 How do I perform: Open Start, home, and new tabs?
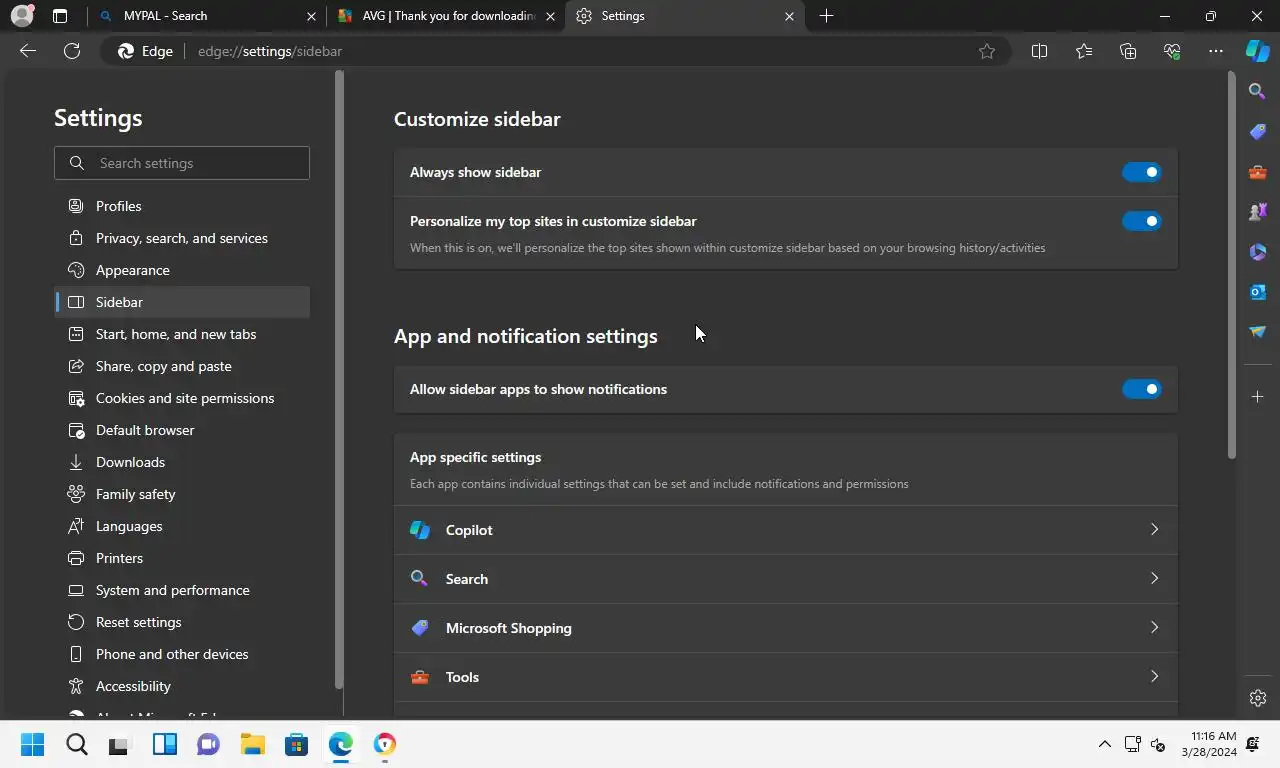182,334
